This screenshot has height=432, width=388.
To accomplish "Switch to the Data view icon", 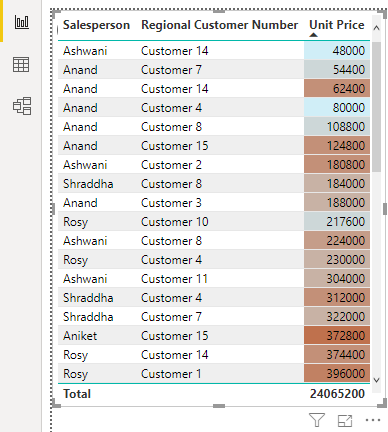I will (x=21, y=64).
